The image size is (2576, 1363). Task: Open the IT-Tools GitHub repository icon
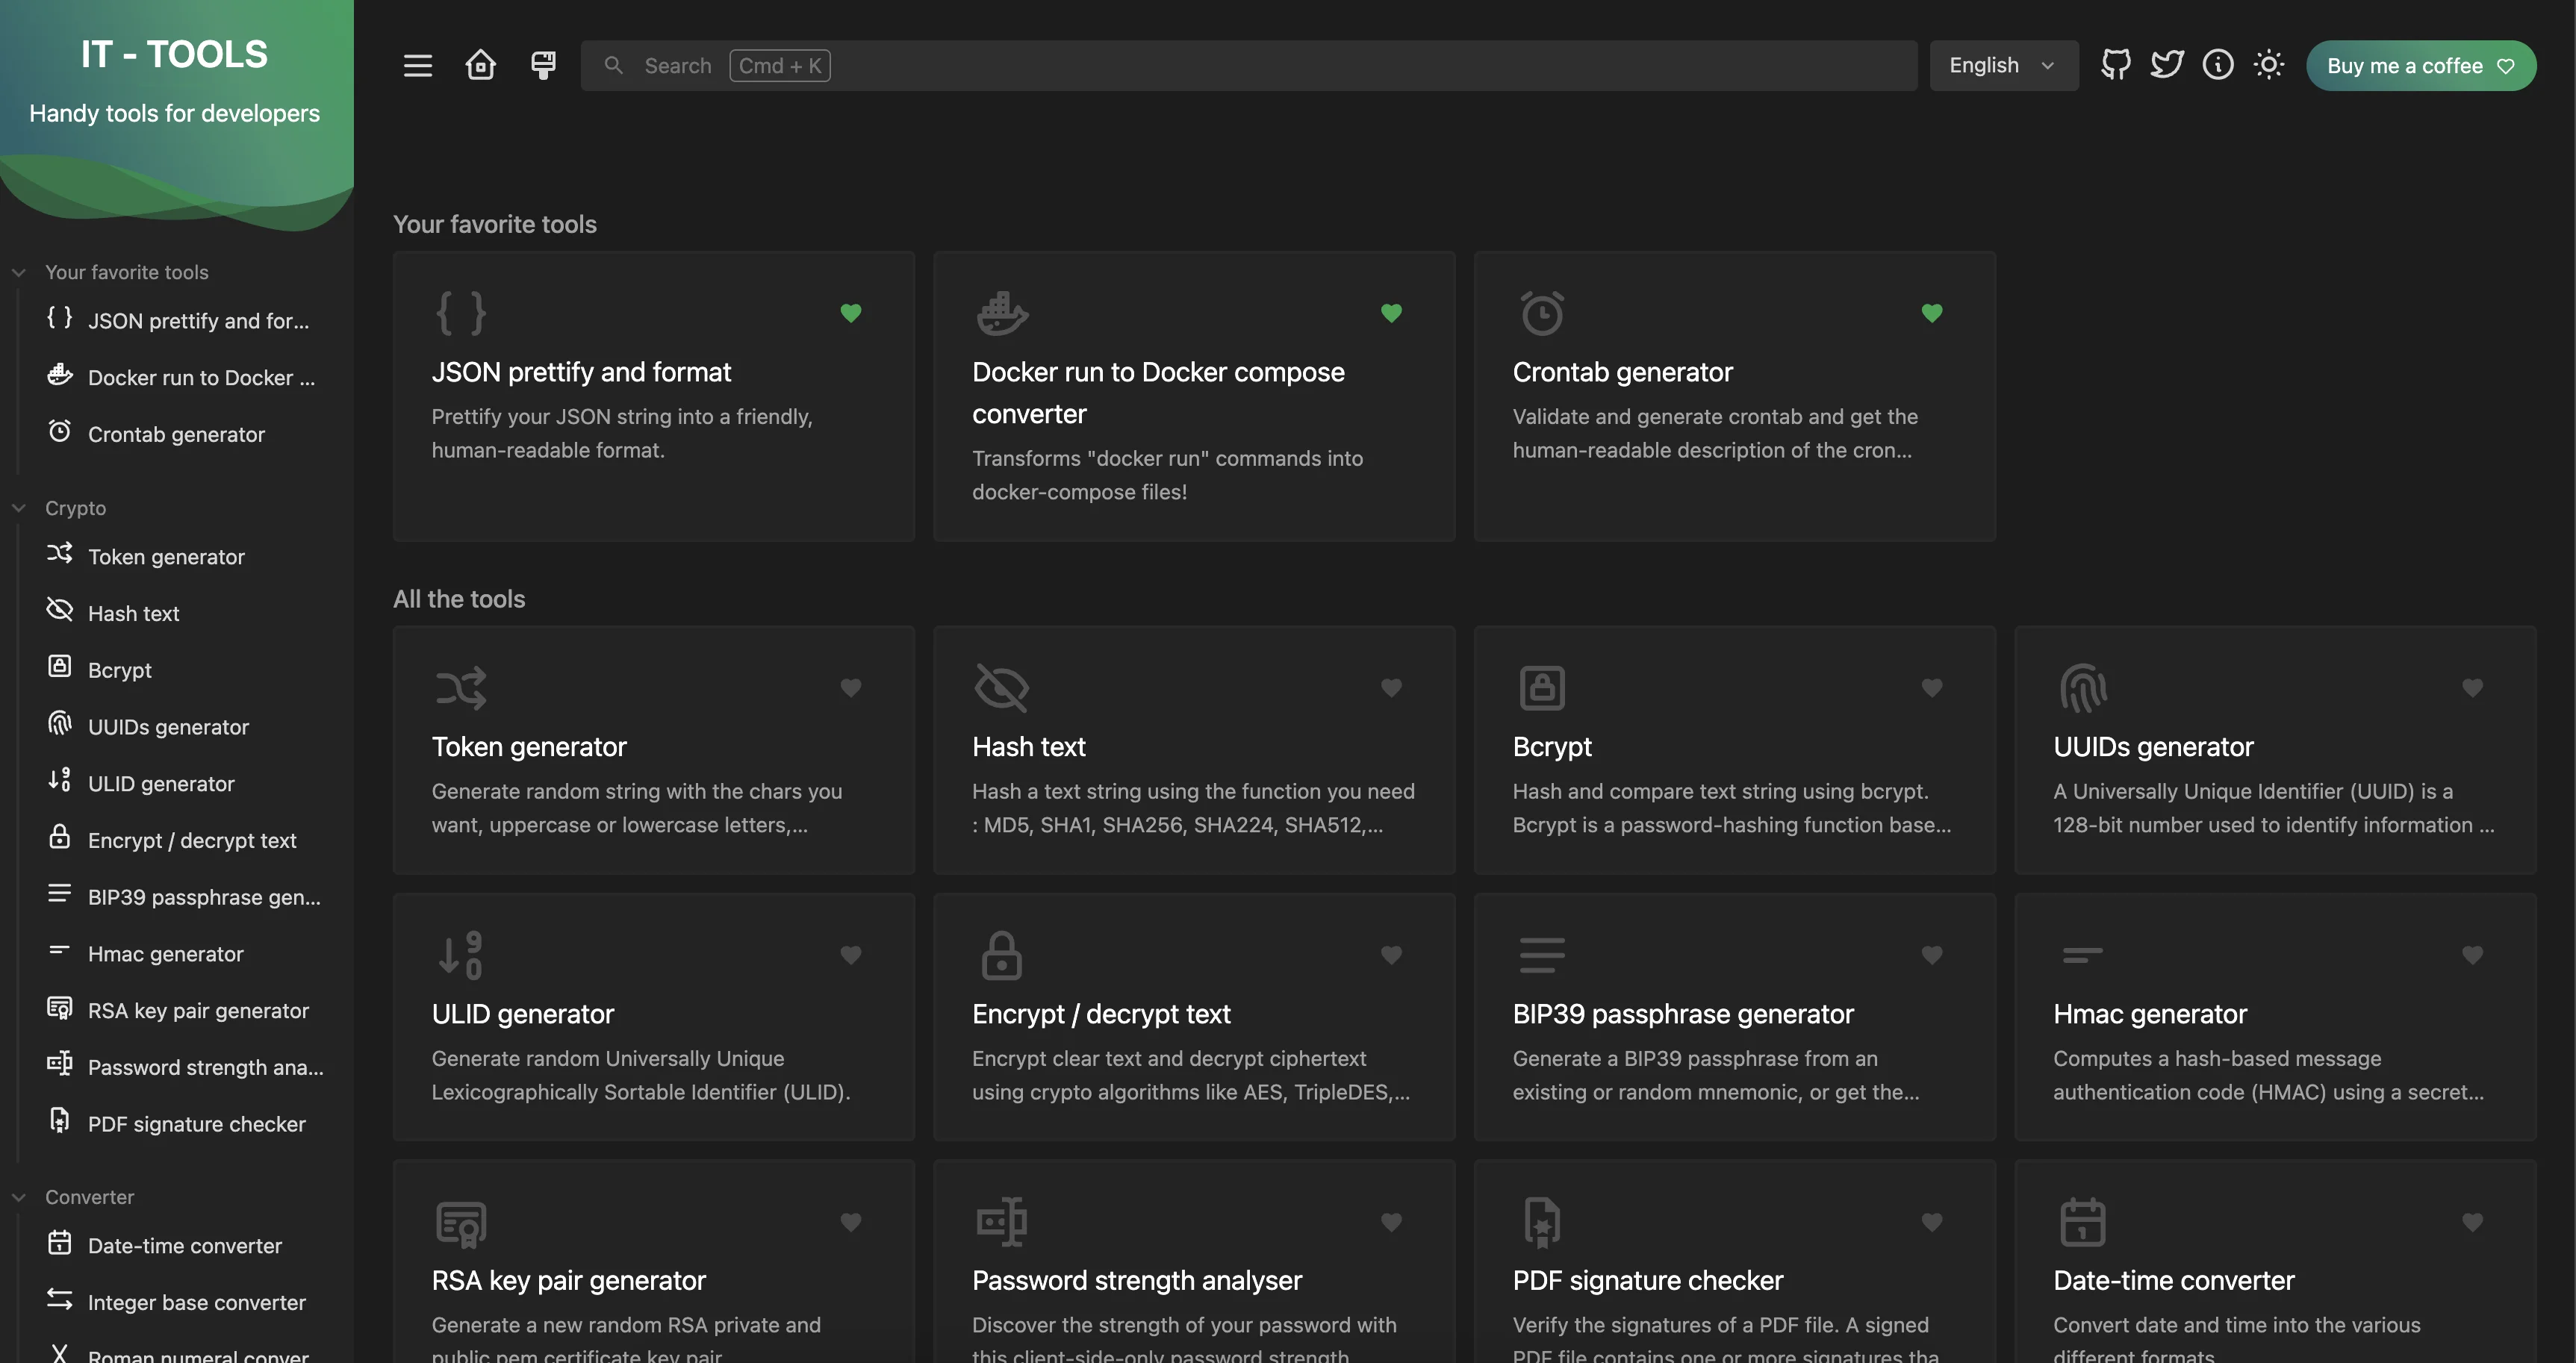pos(2116,64)
